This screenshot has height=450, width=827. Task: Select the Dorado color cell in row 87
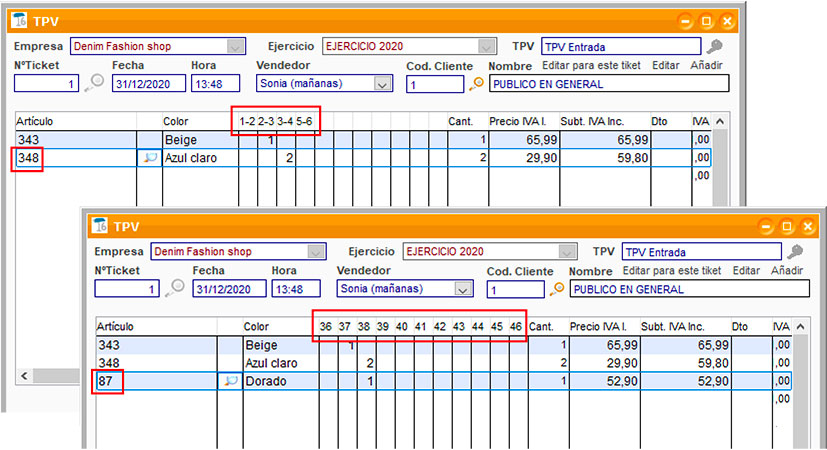(x=275, y=382)
